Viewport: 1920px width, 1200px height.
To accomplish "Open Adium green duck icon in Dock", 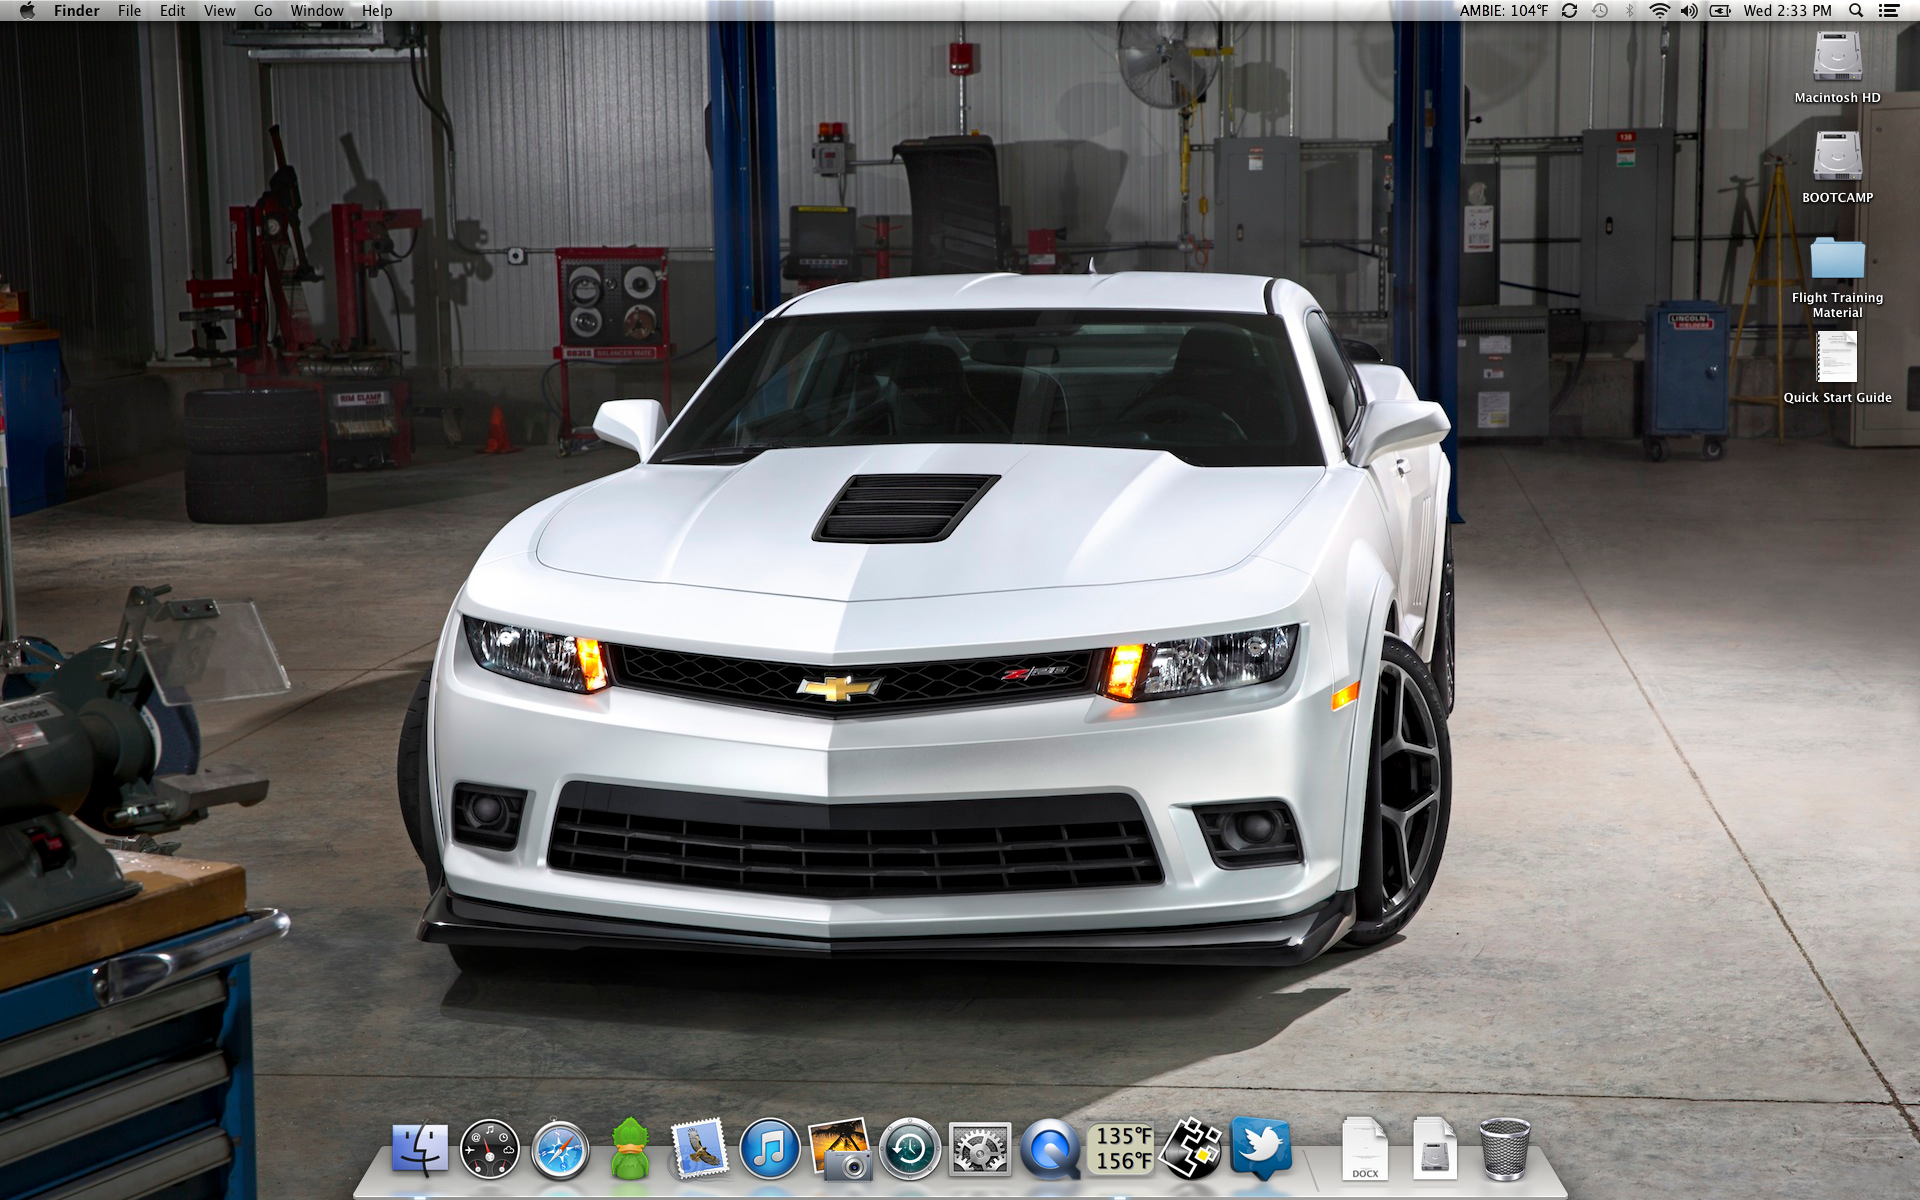I will [x=630, y=1149].
